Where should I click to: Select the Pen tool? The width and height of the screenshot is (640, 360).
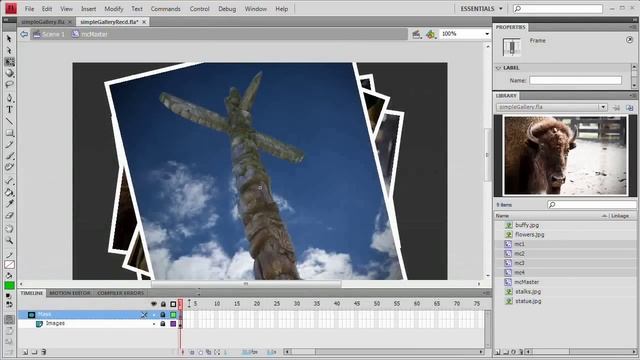point(9,98)
